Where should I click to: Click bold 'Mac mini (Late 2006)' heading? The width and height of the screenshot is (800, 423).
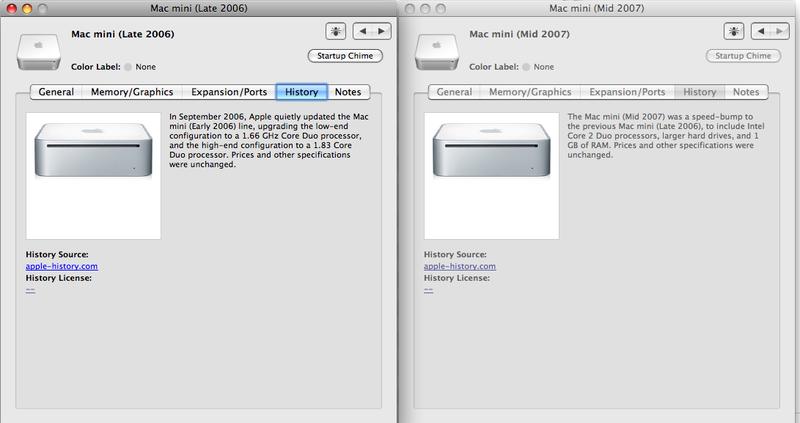[x=122, y=34]
